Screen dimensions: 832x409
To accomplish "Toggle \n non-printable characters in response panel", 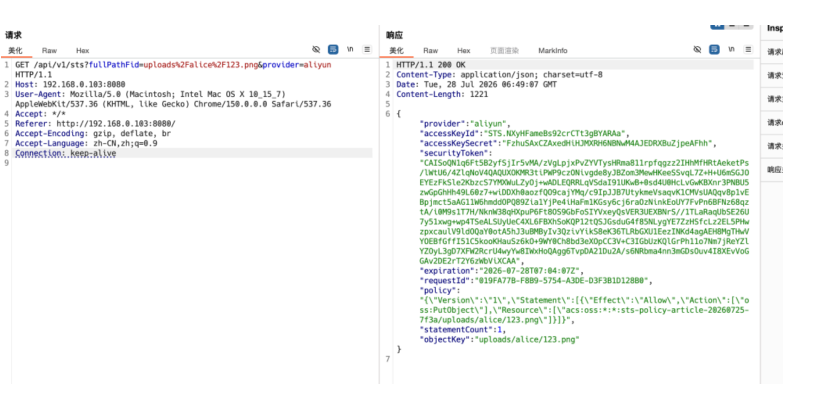I will coord(731,49).
